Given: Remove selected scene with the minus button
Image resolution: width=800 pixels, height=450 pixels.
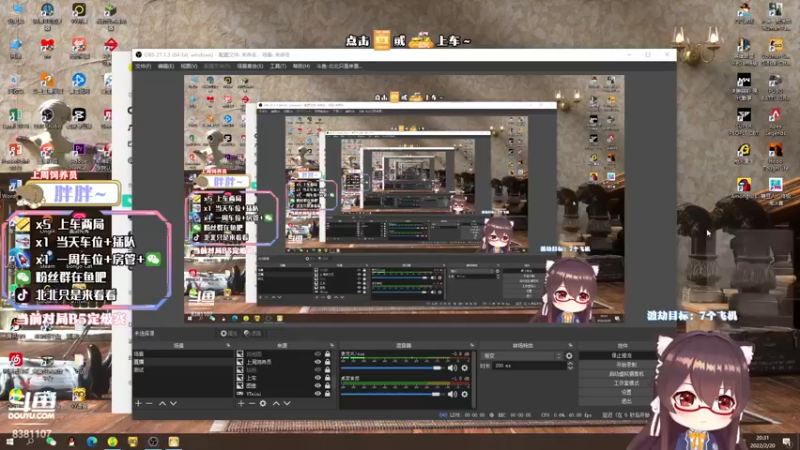Looking at the screenshot, I should tap(149, 403).
